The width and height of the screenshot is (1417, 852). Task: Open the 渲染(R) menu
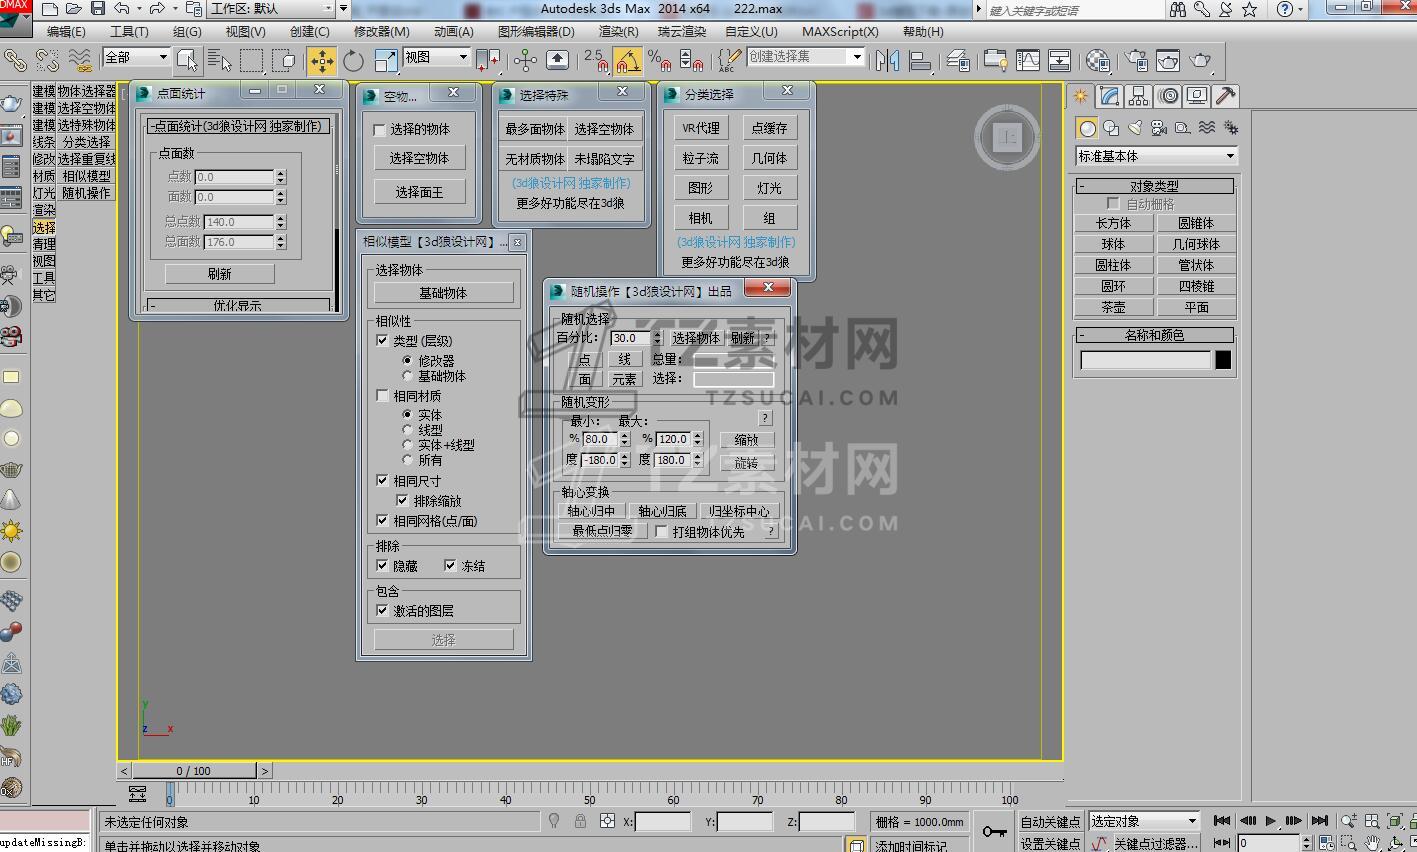click(618, 31)
